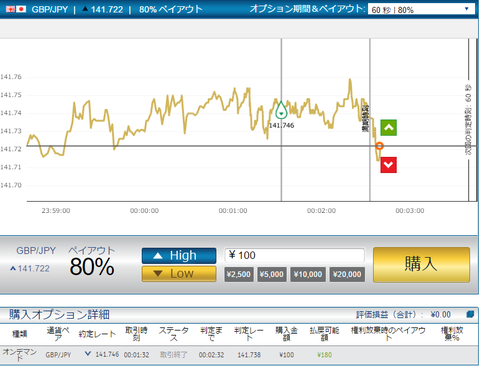Viewport: 480px width, 366px height.
Task: Select the High button
Action: tap(179, 256)
